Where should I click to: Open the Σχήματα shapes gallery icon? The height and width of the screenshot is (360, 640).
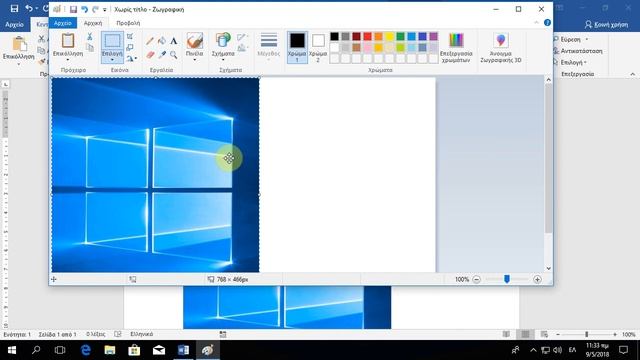(223, 41)
